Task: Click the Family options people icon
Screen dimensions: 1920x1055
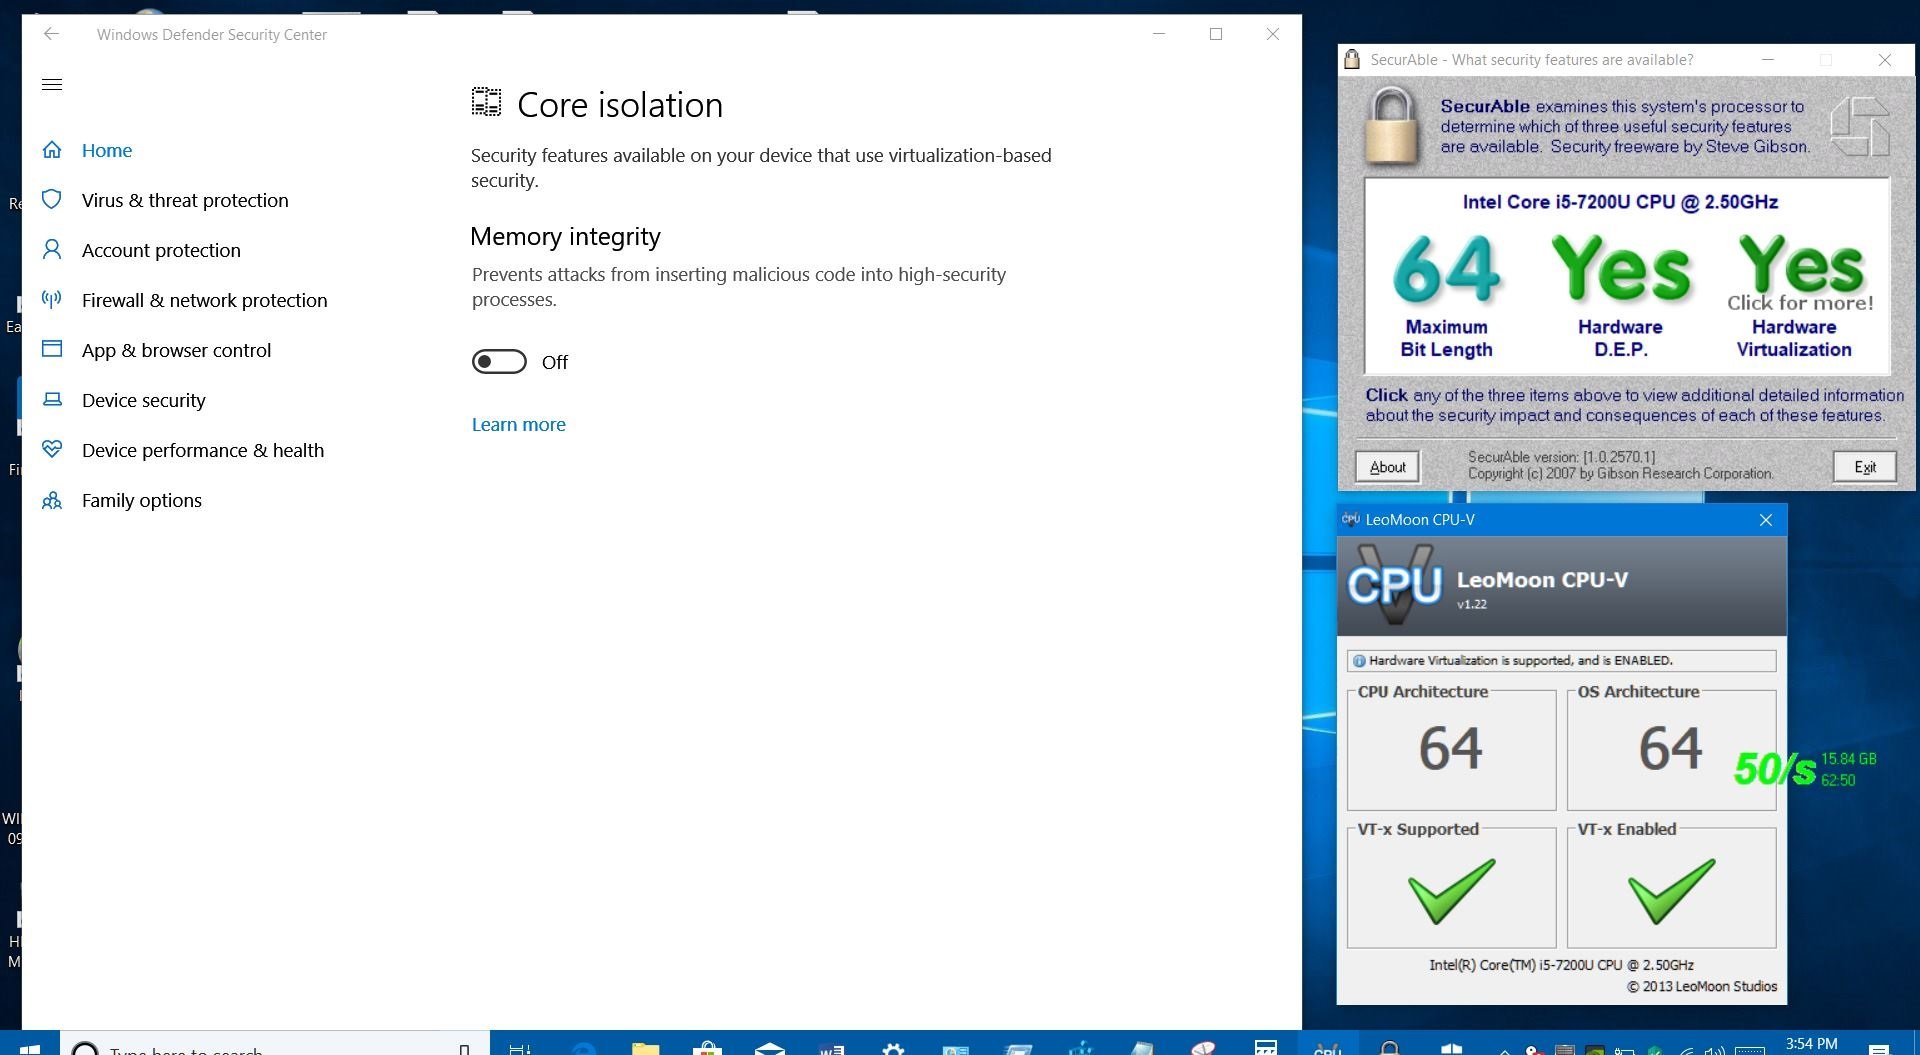Action: [x=52, y=500]
